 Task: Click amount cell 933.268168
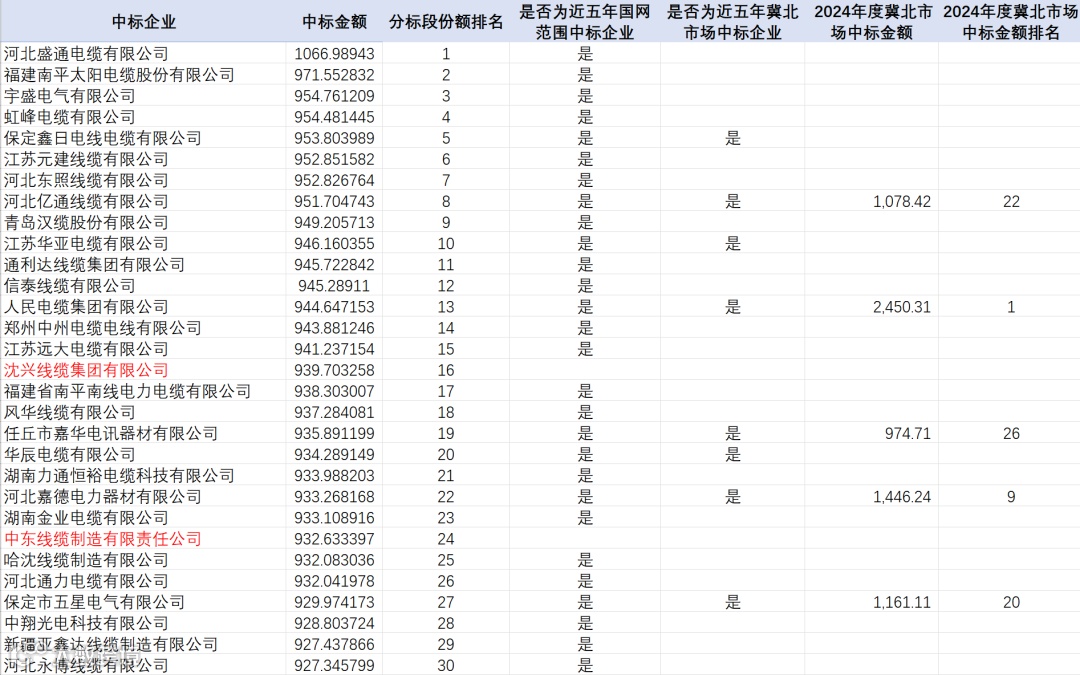coord(334,497)
